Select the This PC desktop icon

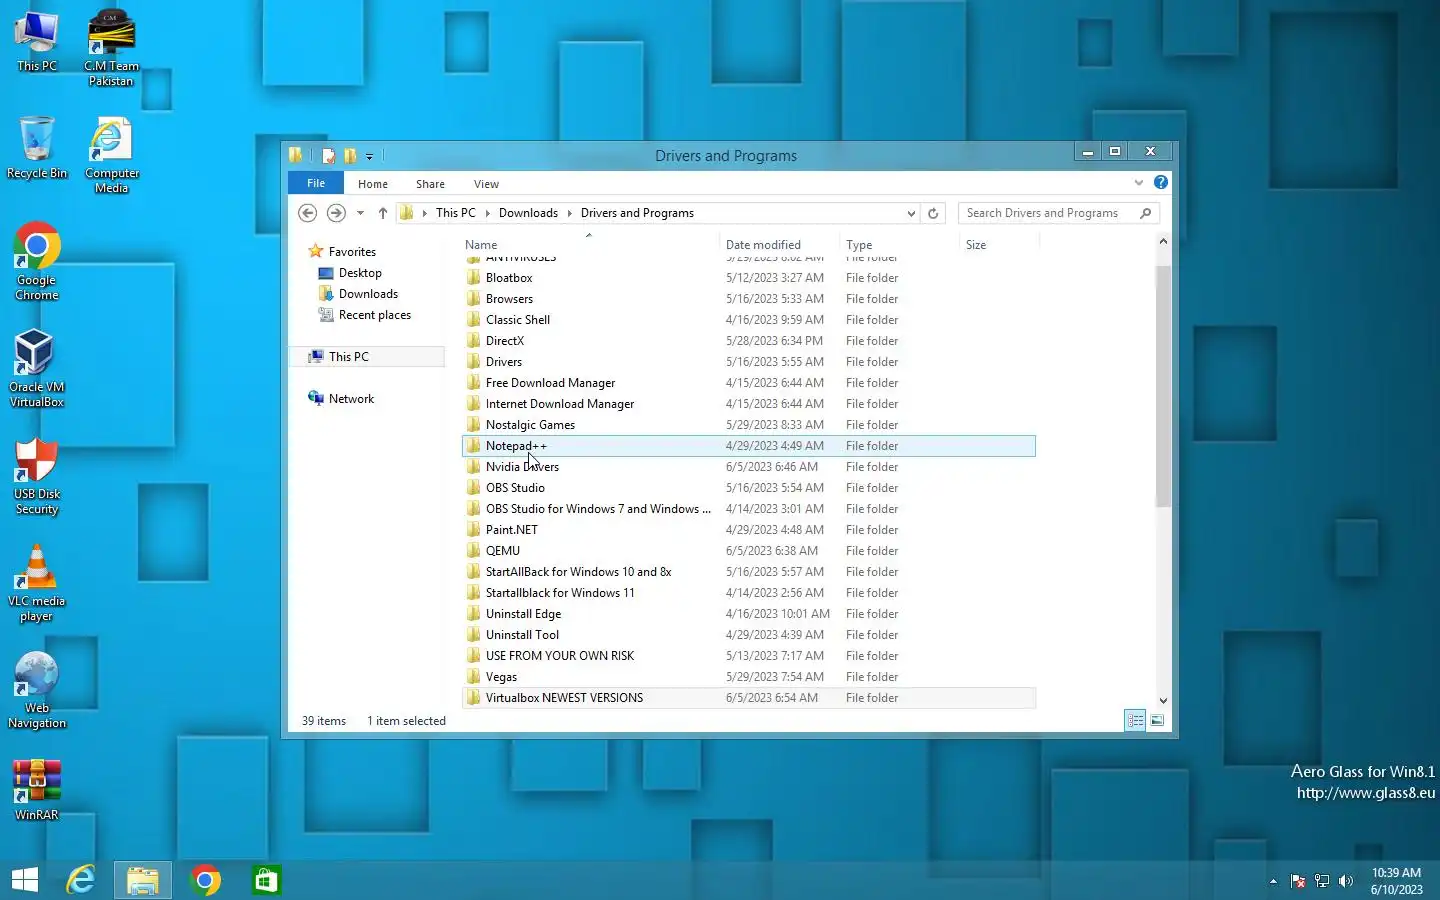[x=37, y=40]
